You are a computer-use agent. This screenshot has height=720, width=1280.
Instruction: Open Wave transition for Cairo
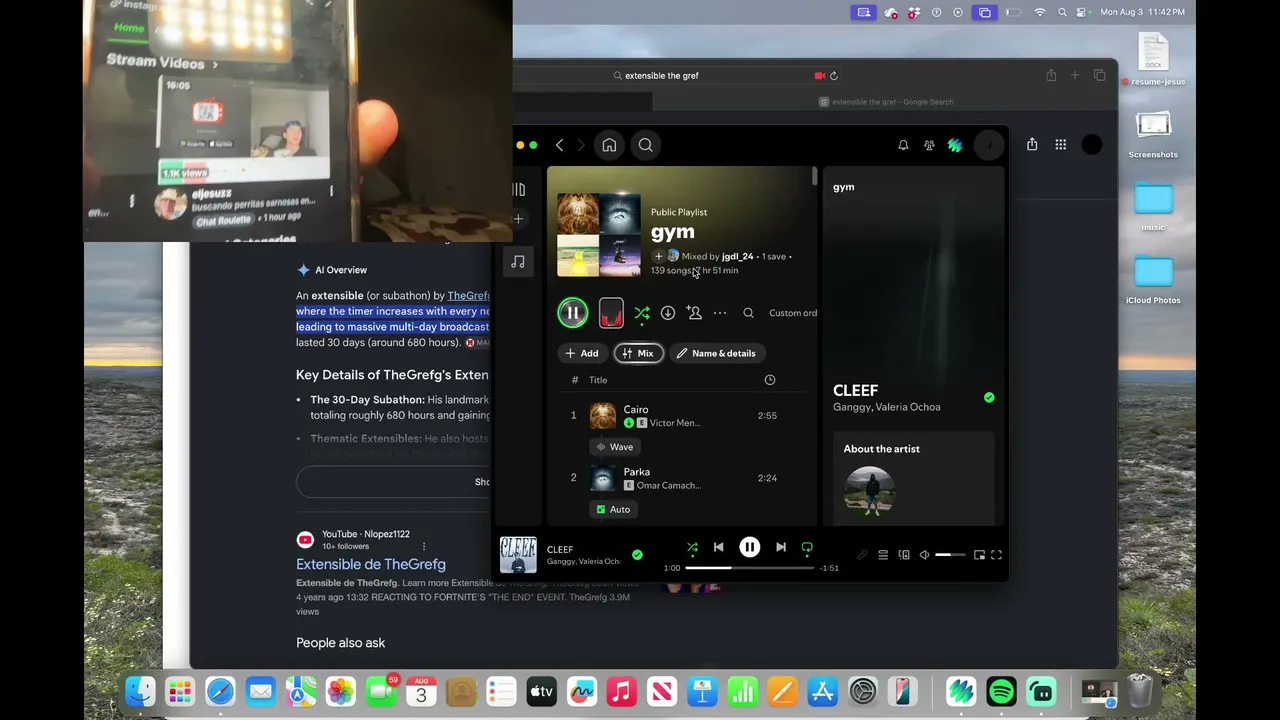pyautogui.click(x=615, y=447)
